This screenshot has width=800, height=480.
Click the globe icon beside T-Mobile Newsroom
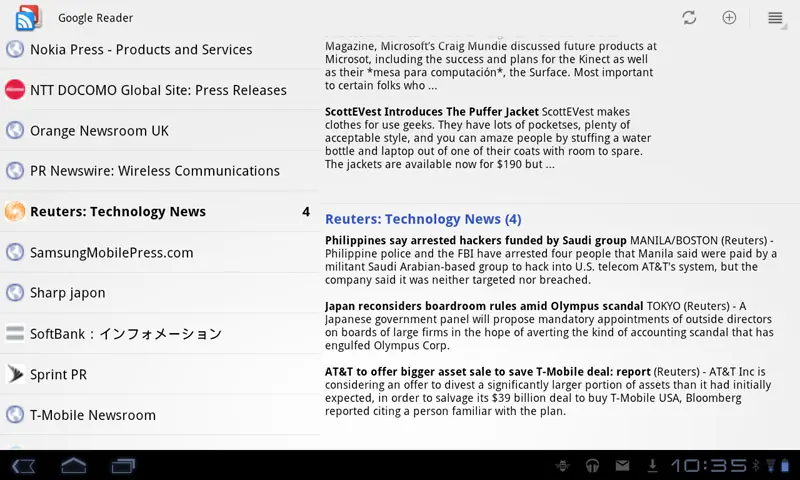(15, 415)
